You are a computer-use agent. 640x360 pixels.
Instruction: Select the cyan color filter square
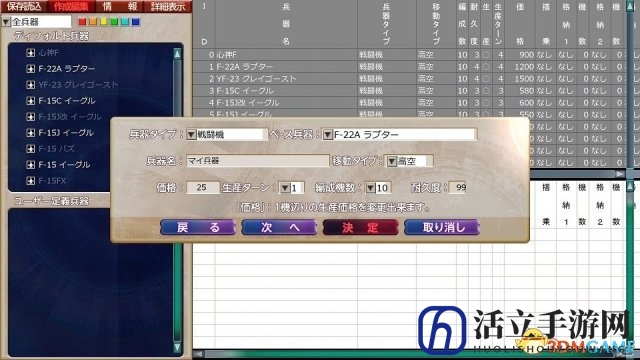(x=125, y=22)
